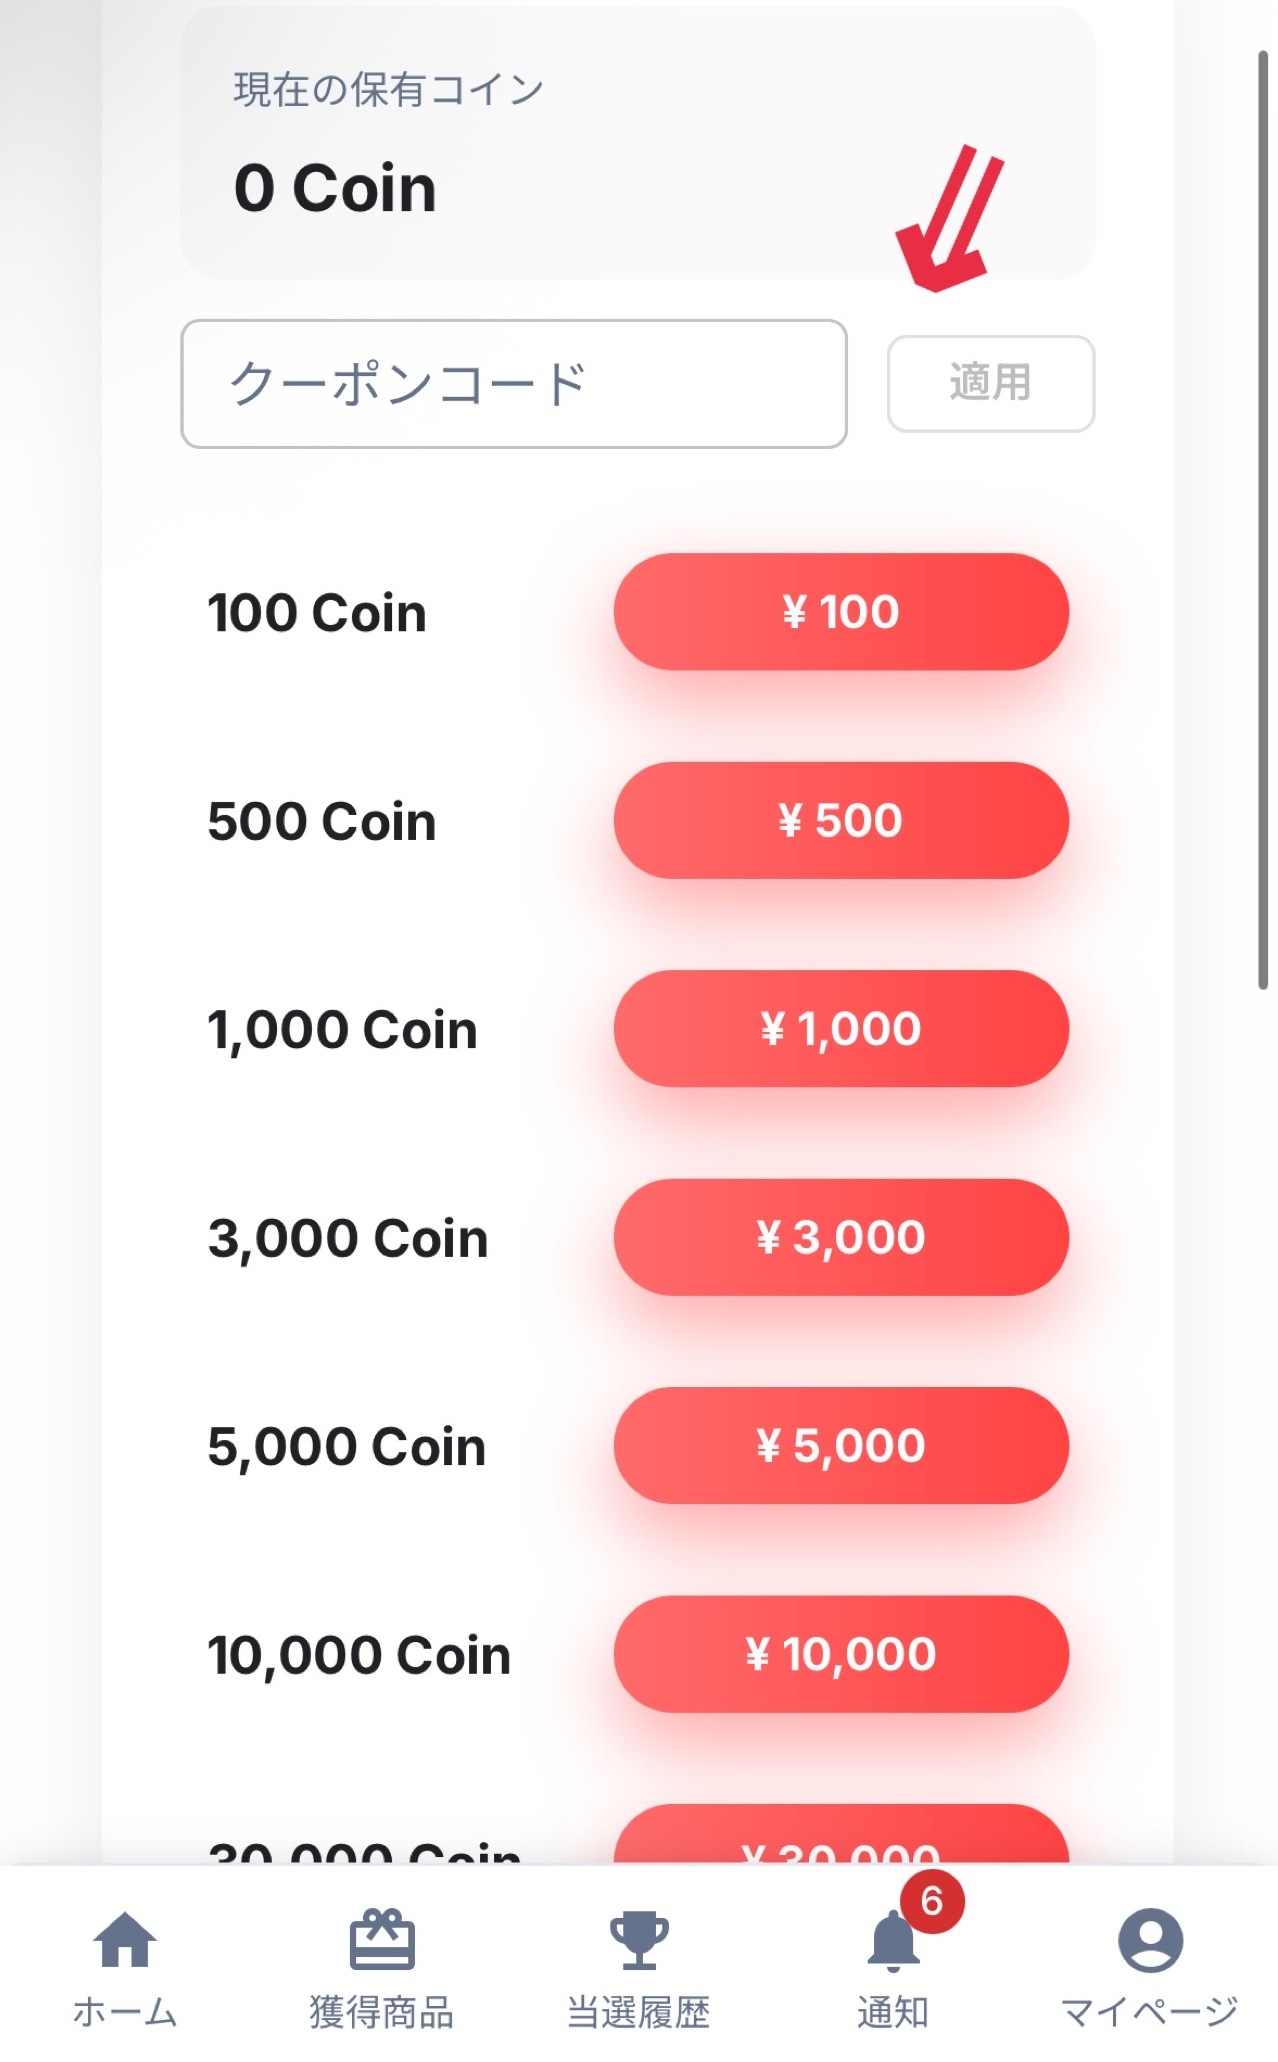Tap the red notification badge showing 6

932,1901
